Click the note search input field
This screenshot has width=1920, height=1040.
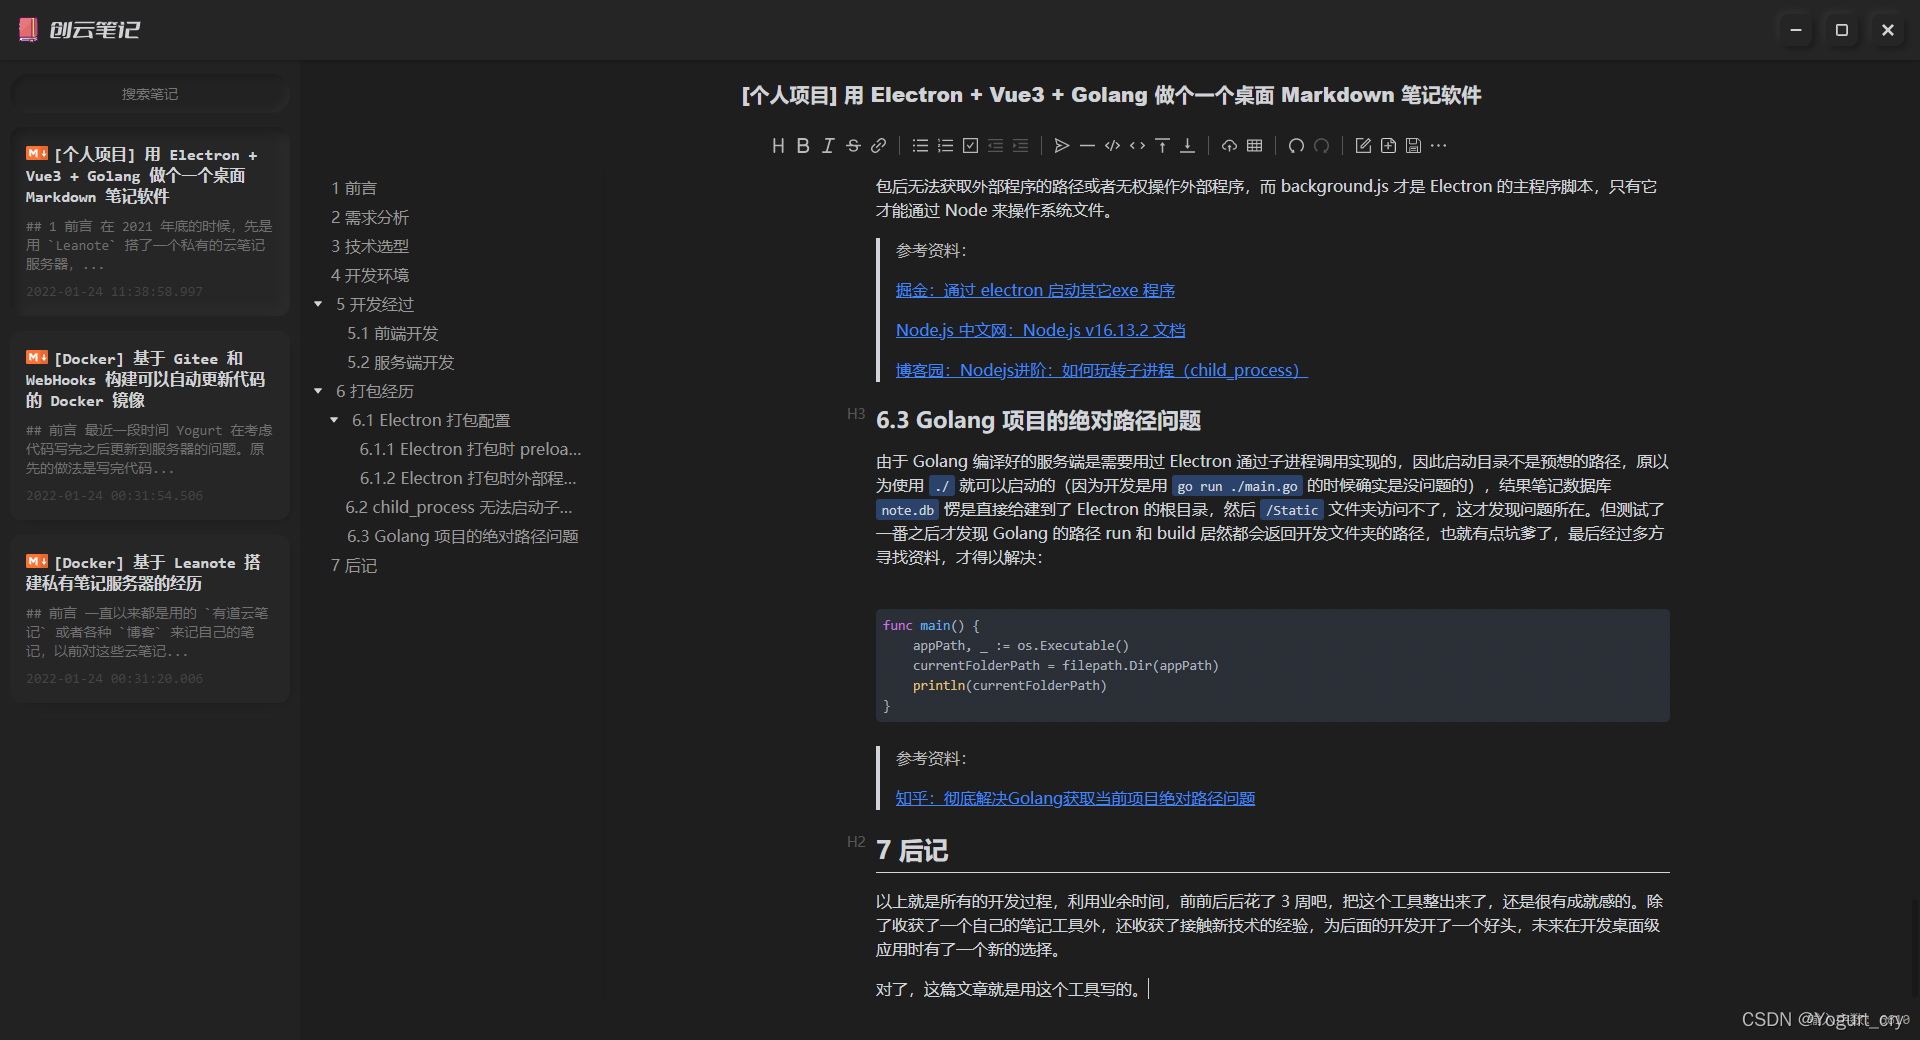150,93
